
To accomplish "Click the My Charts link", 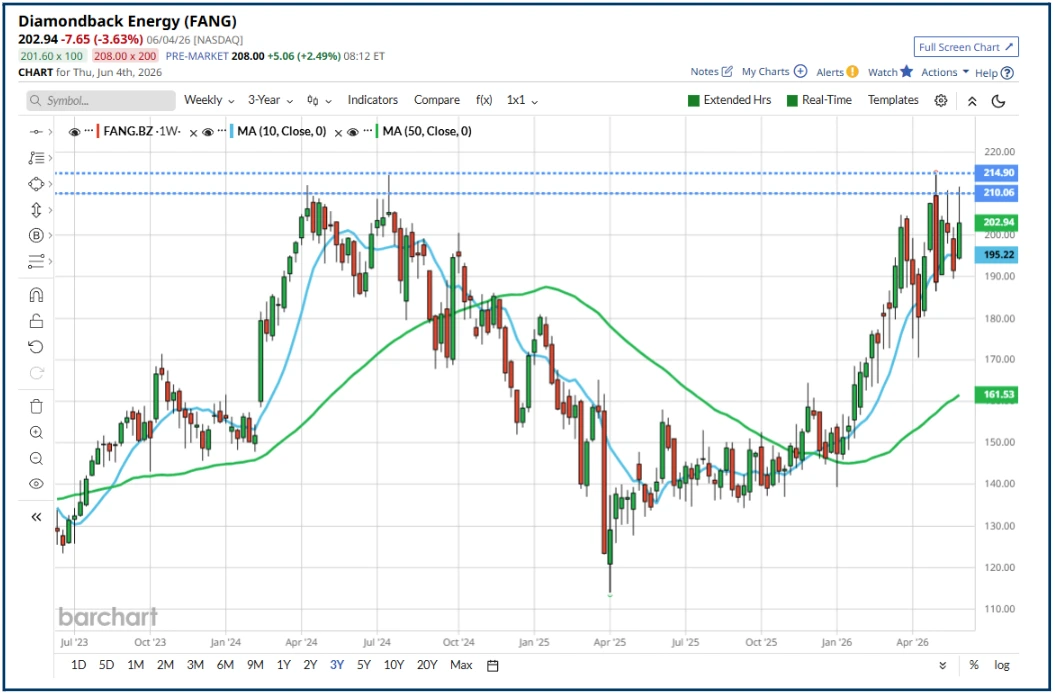I will pos(766,71).
